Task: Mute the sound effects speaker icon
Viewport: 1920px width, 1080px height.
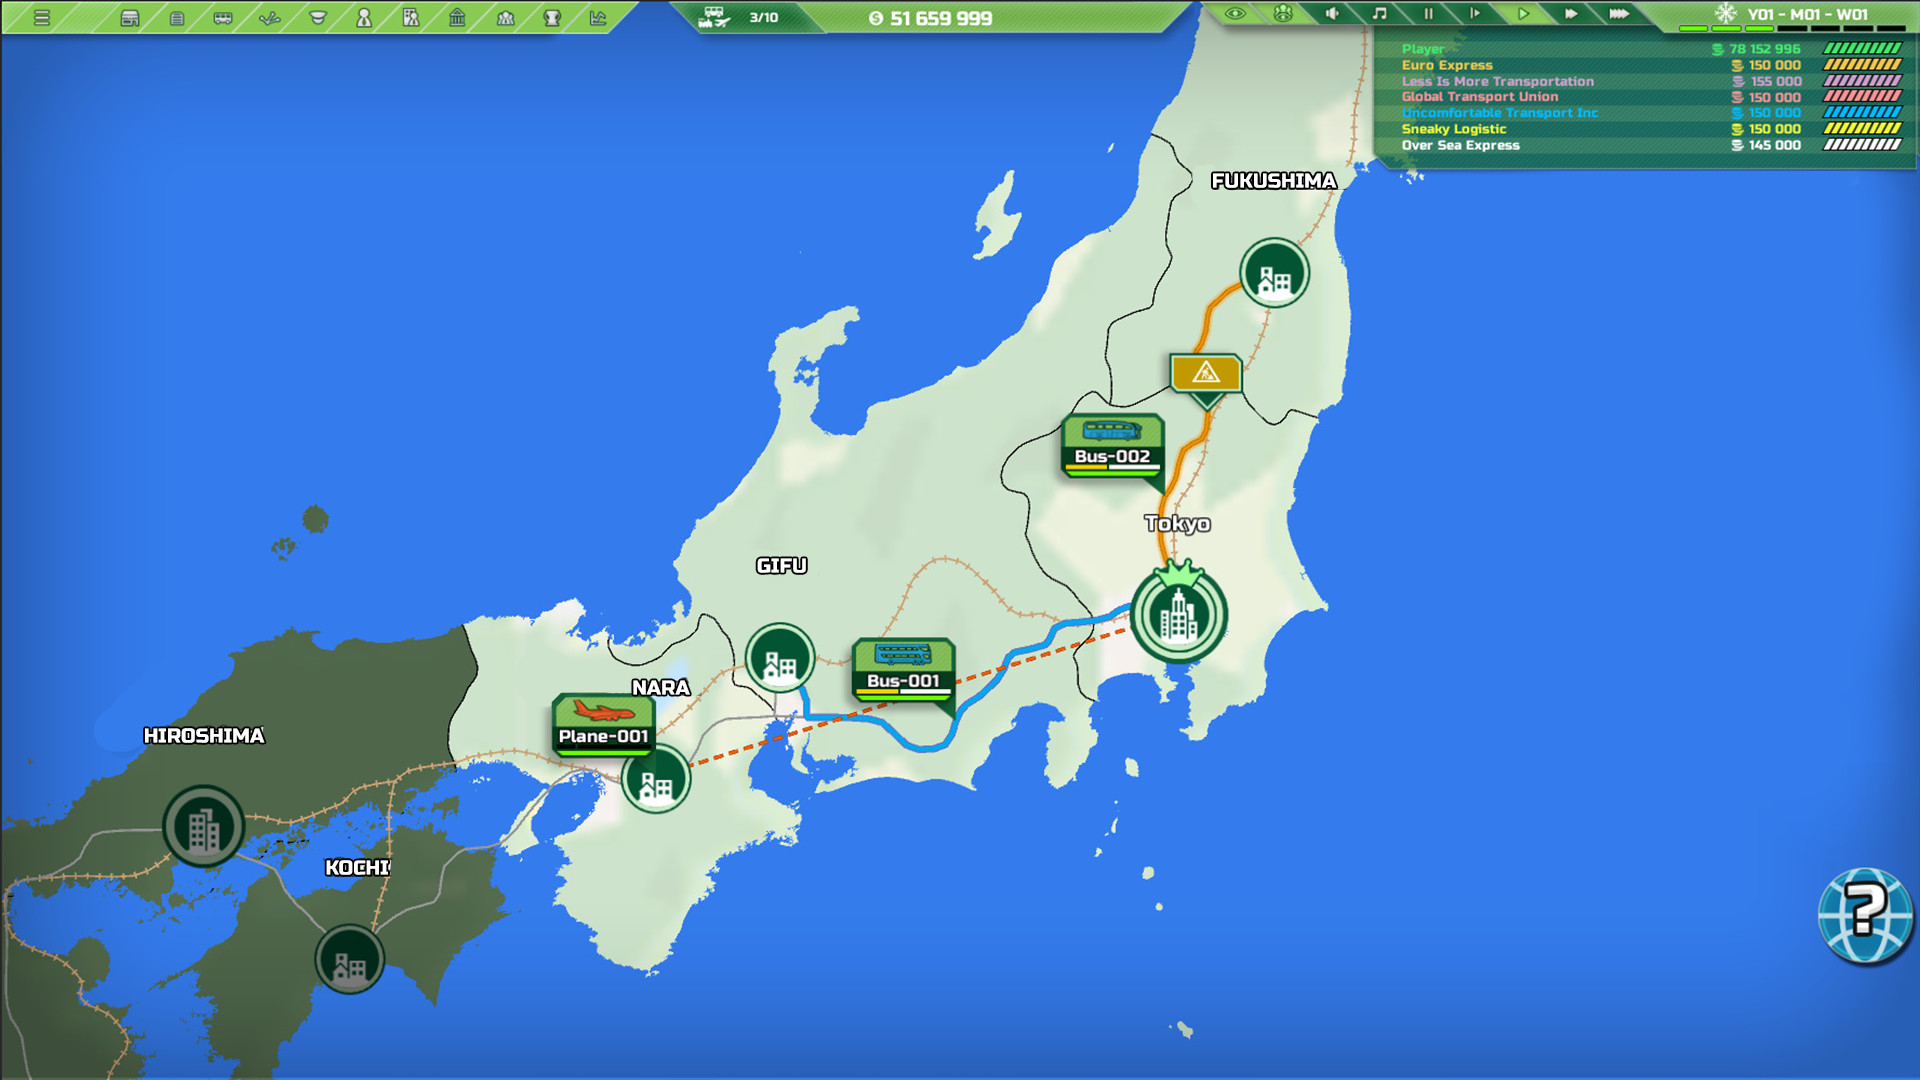Action: (1333, 14)
